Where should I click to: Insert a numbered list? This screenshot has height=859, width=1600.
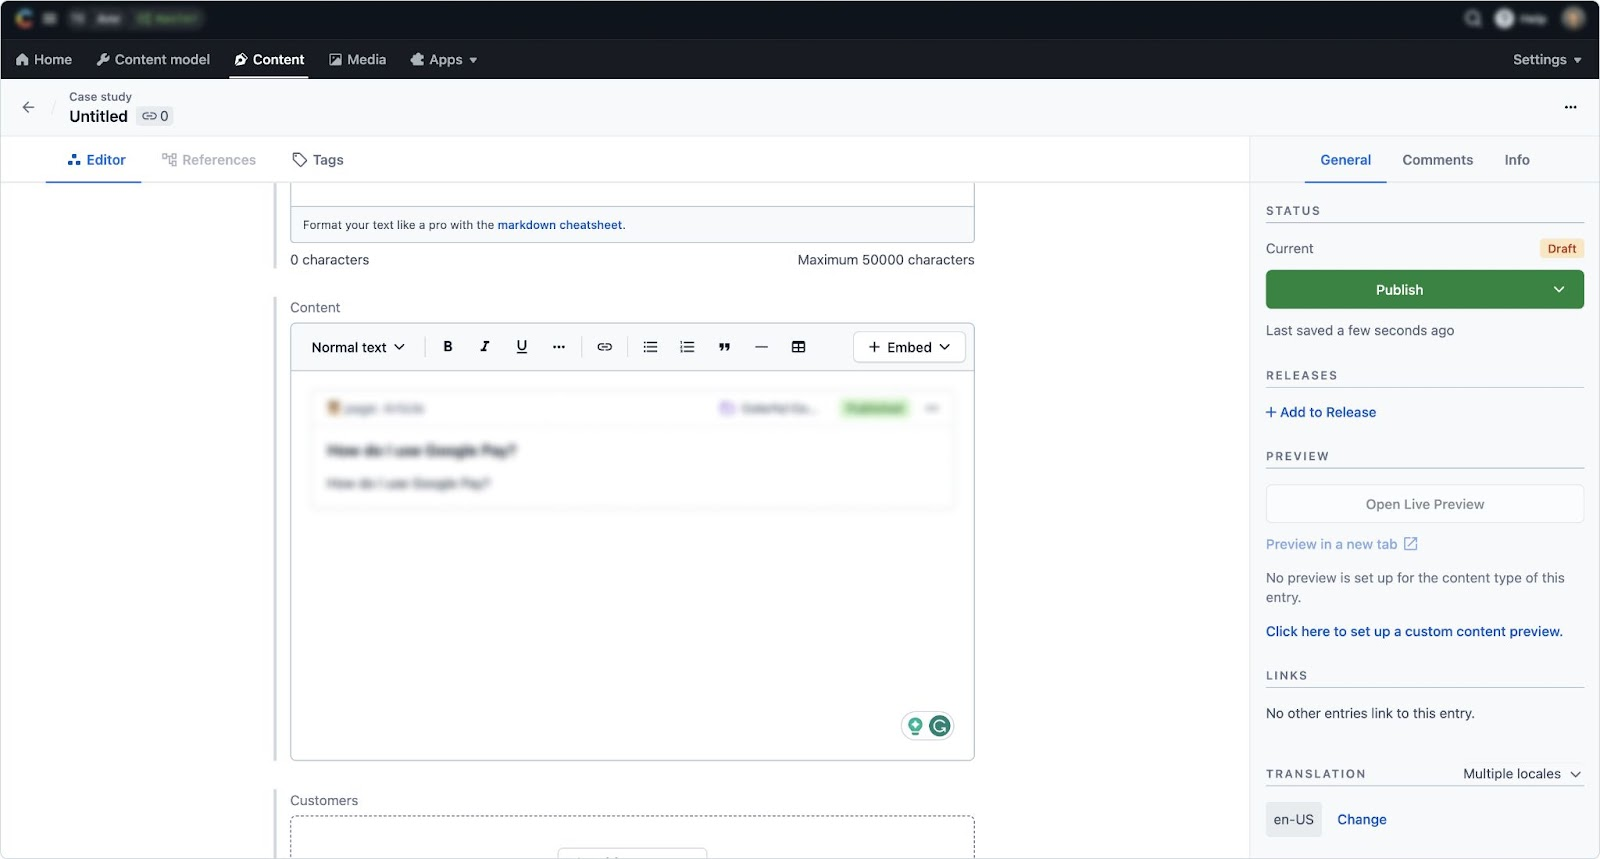pyautogui.click(x=687, y=347)
